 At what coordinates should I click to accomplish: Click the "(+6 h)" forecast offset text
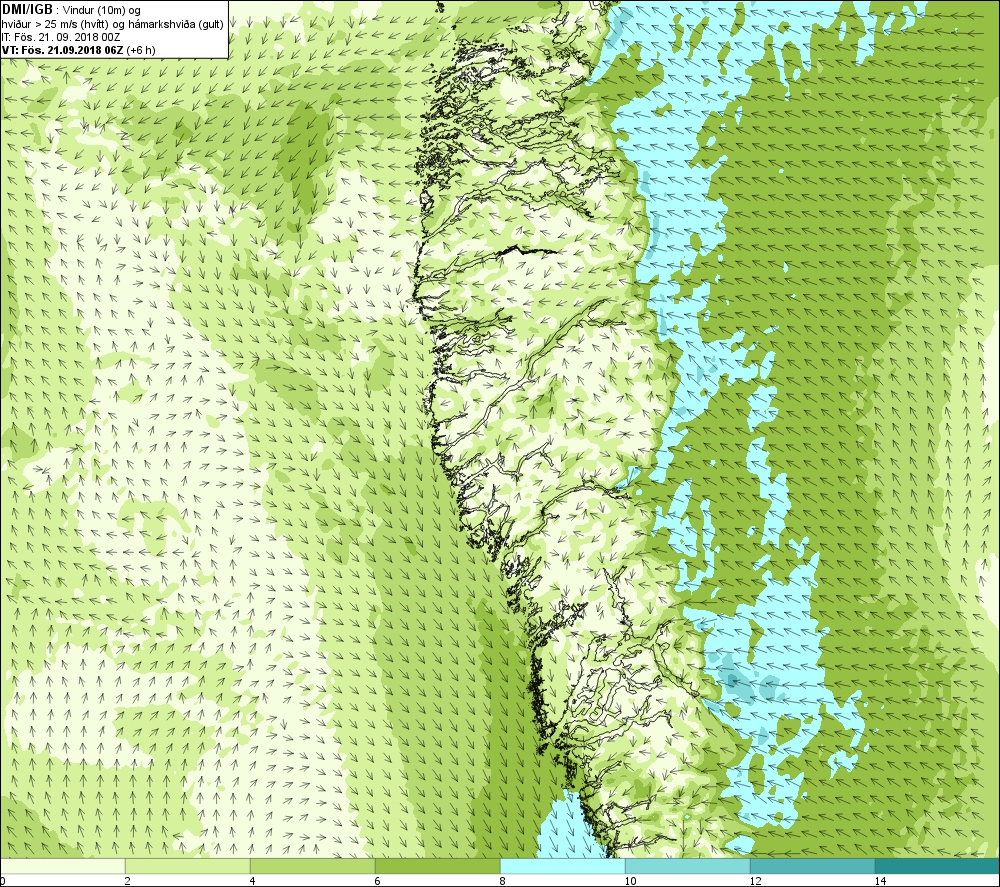click(141, 50)
